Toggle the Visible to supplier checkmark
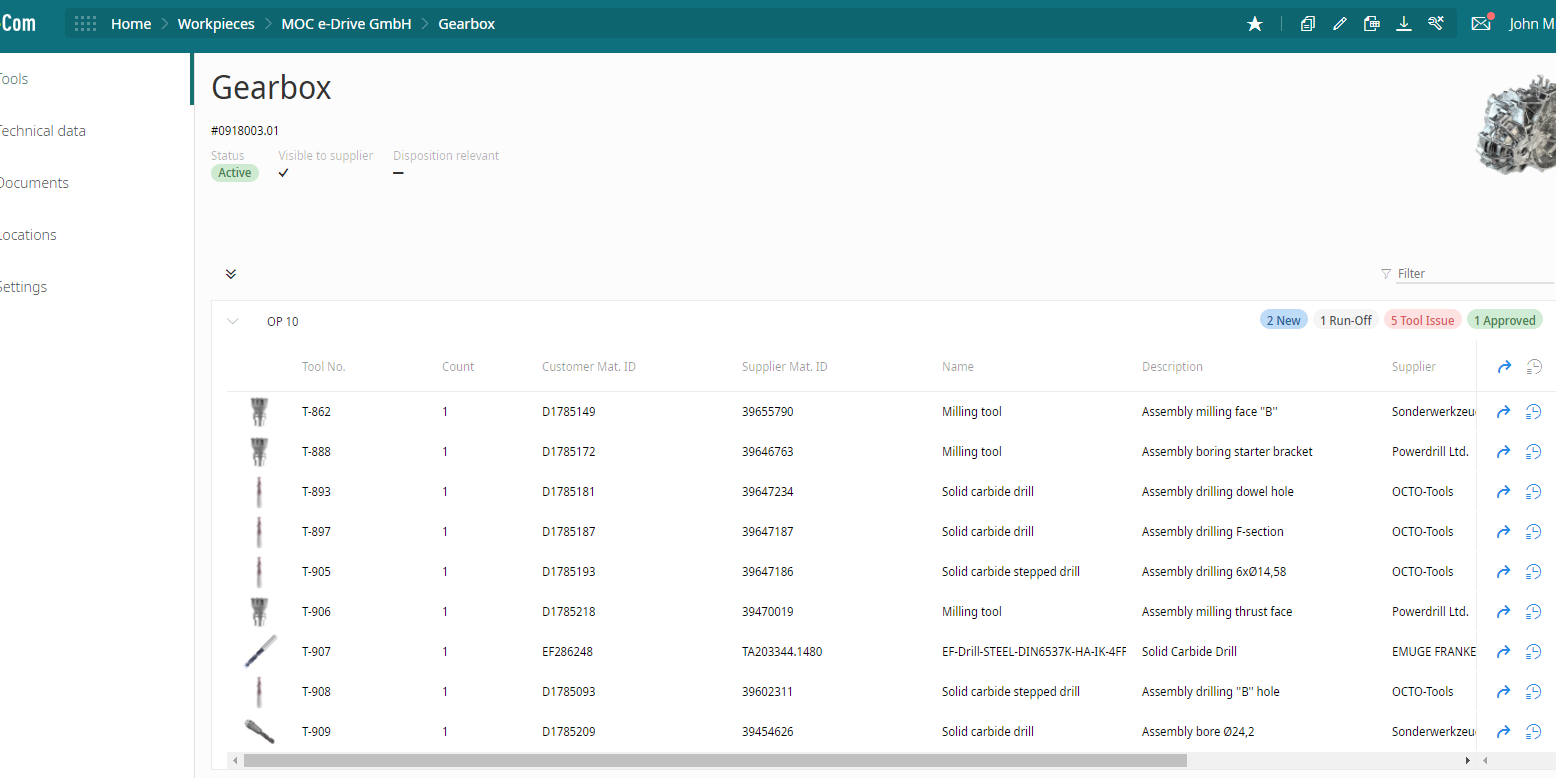Viewport: 1556px width, 778px height. click(283, 172)
